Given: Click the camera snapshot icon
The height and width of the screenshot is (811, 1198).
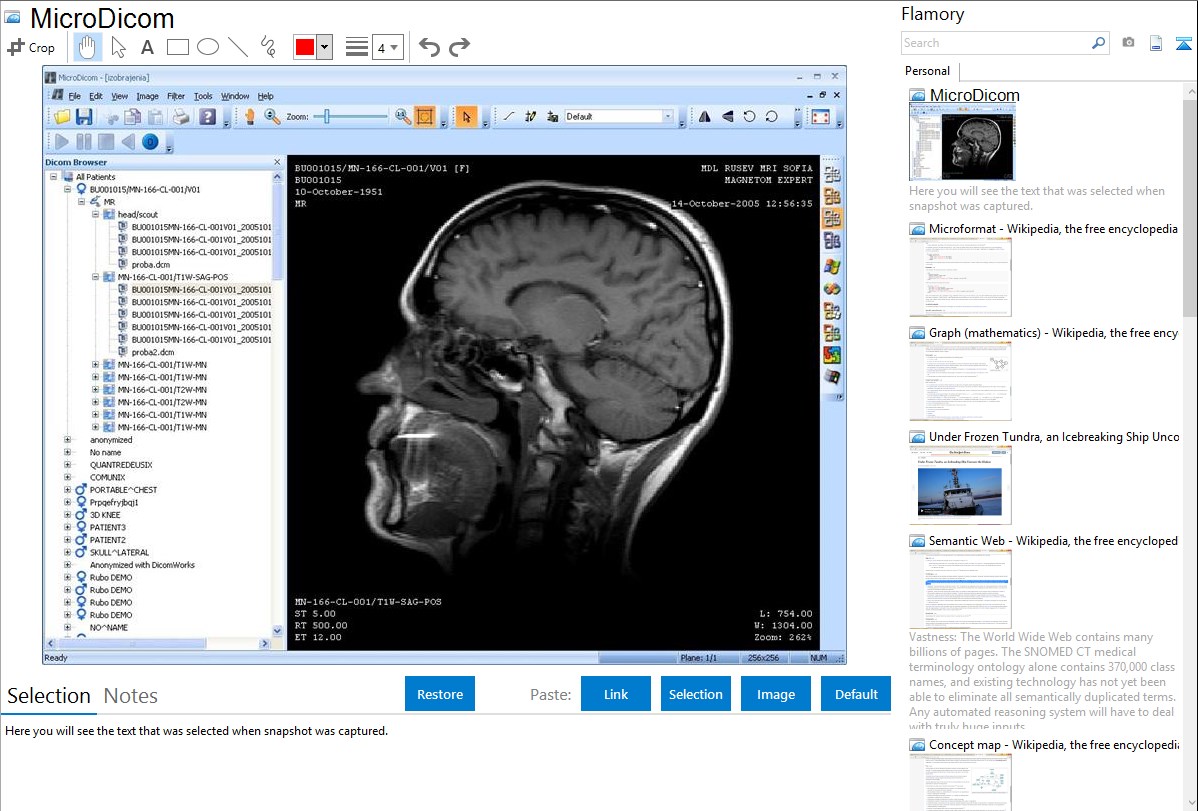Looking at the screenshot, I should point(1128,43).
